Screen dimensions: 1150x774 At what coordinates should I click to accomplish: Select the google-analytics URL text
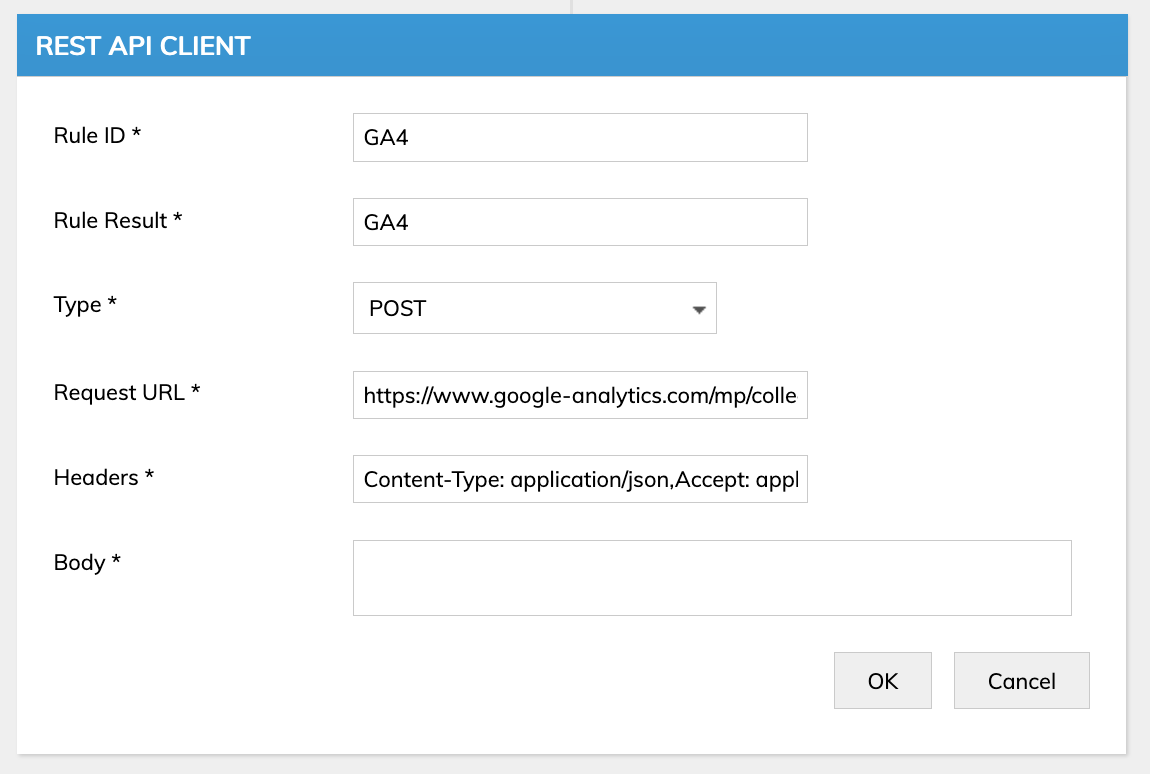[579, 396]
